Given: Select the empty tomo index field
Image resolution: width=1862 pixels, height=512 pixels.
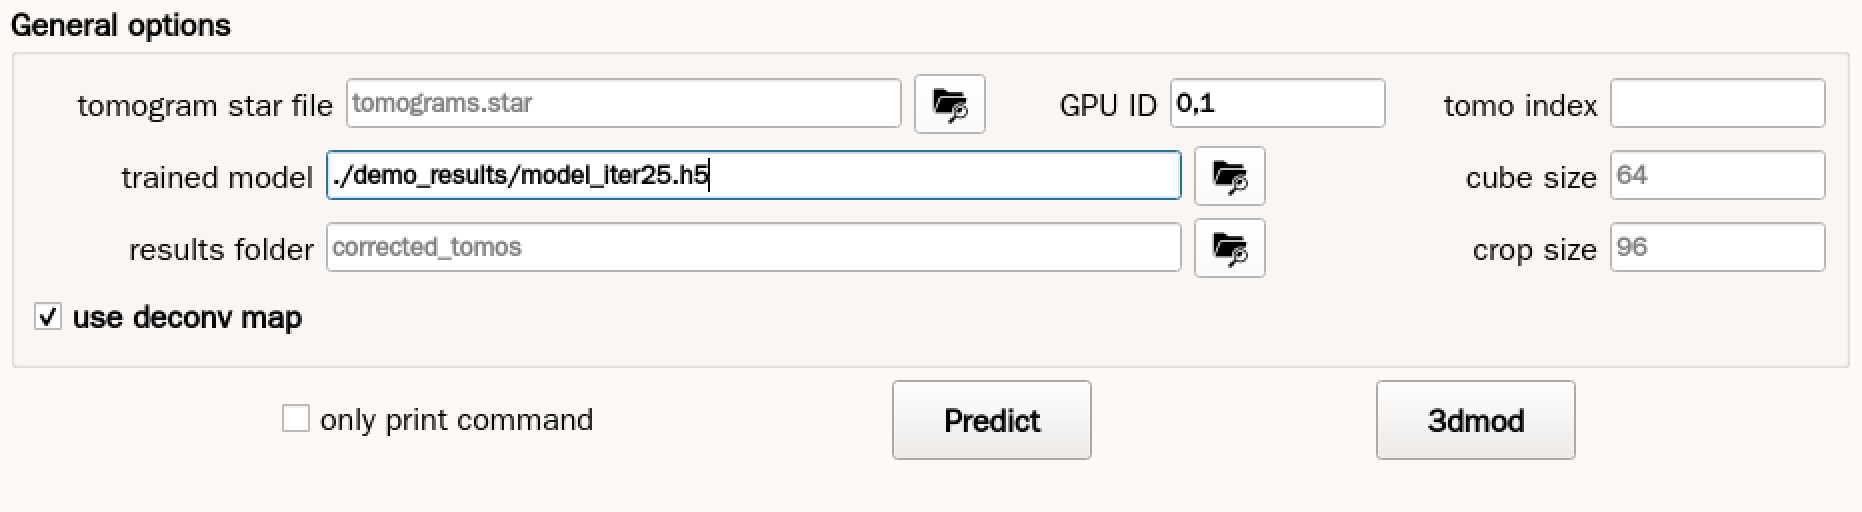Looking at the screenshot, I should (1717, 104).
